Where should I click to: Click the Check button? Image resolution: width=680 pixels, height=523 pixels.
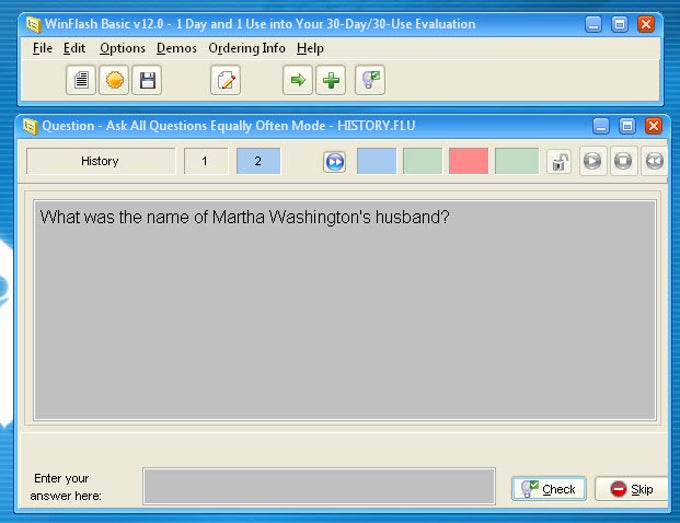[549, 489]
